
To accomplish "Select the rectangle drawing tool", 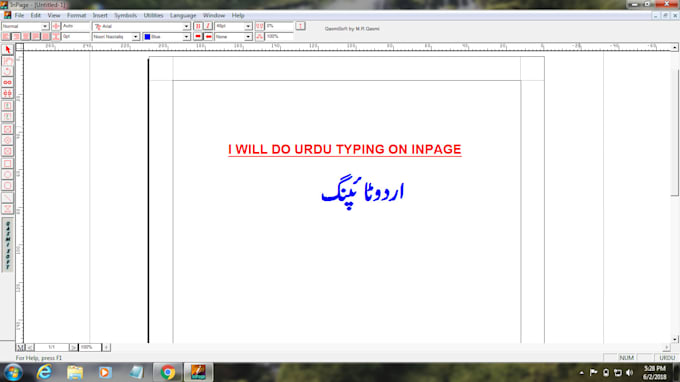I will [x=7, y=163].
